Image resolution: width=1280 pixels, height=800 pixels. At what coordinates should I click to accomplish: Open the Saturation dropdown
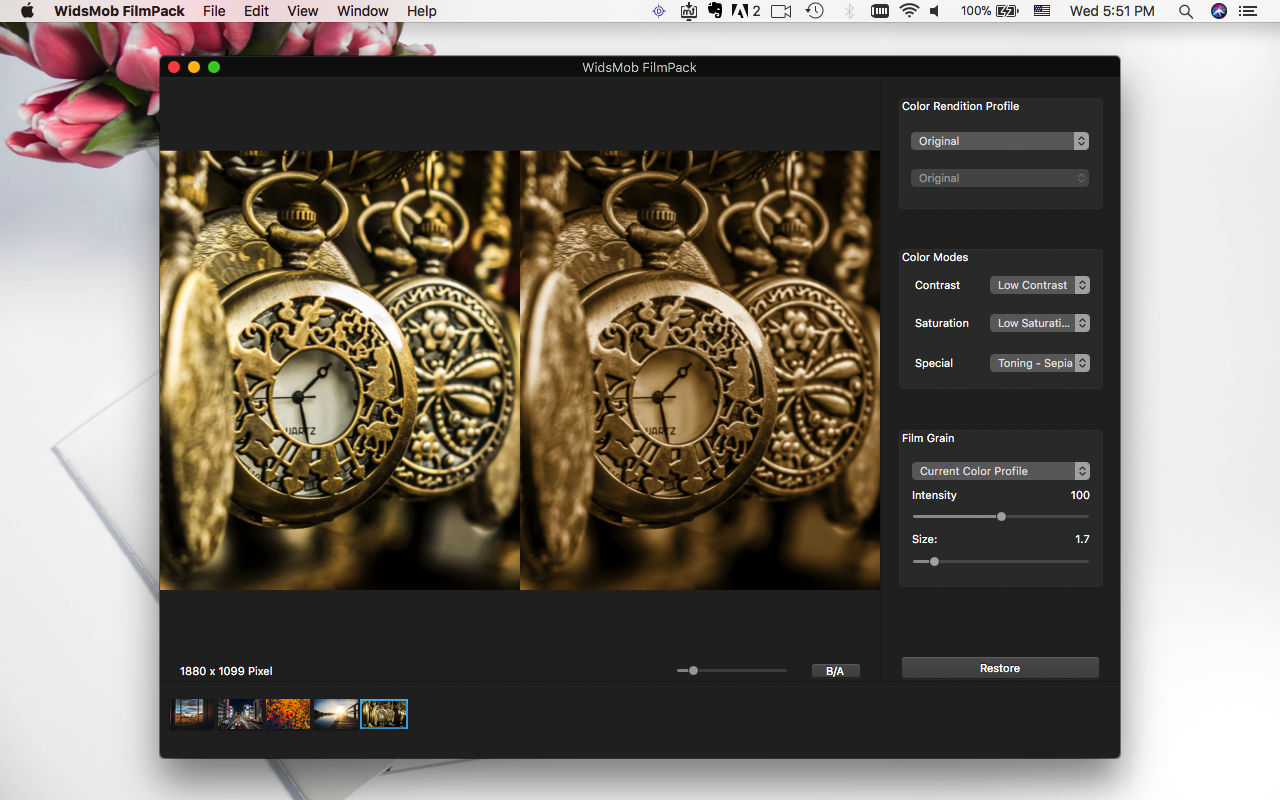pyautogui.click(x=1040, y=323)
